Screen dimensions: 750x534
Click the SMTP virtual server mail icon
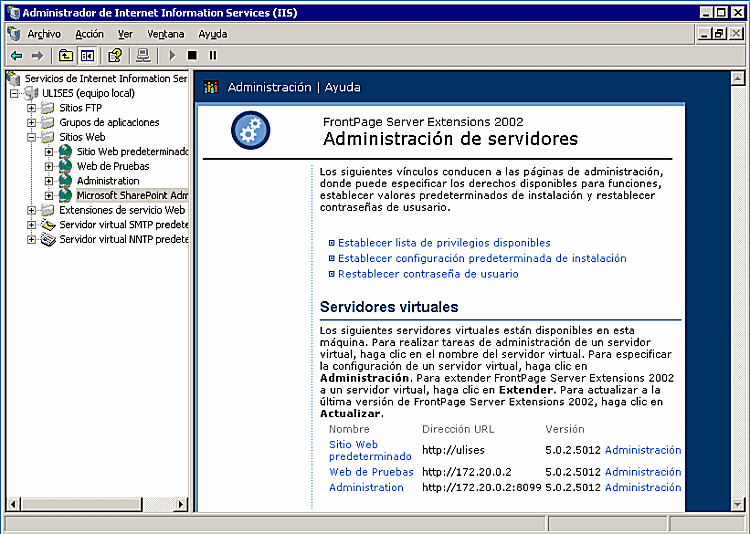(x=48, y=225)
